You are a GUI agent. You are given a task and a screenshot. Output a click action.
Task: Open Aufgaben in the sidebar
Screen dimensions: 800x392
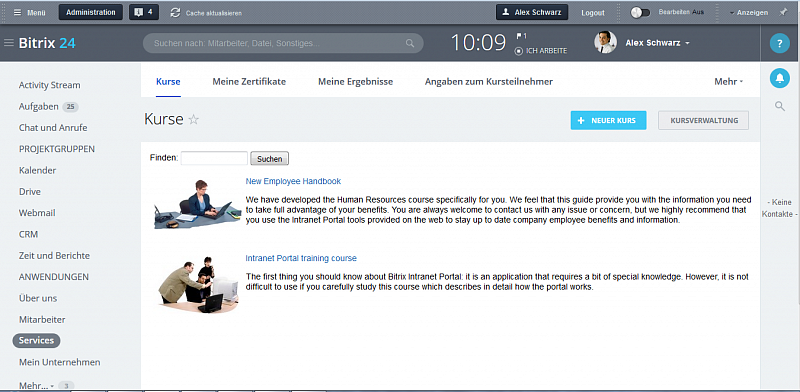pyautogui.click(x=38, y=107)
